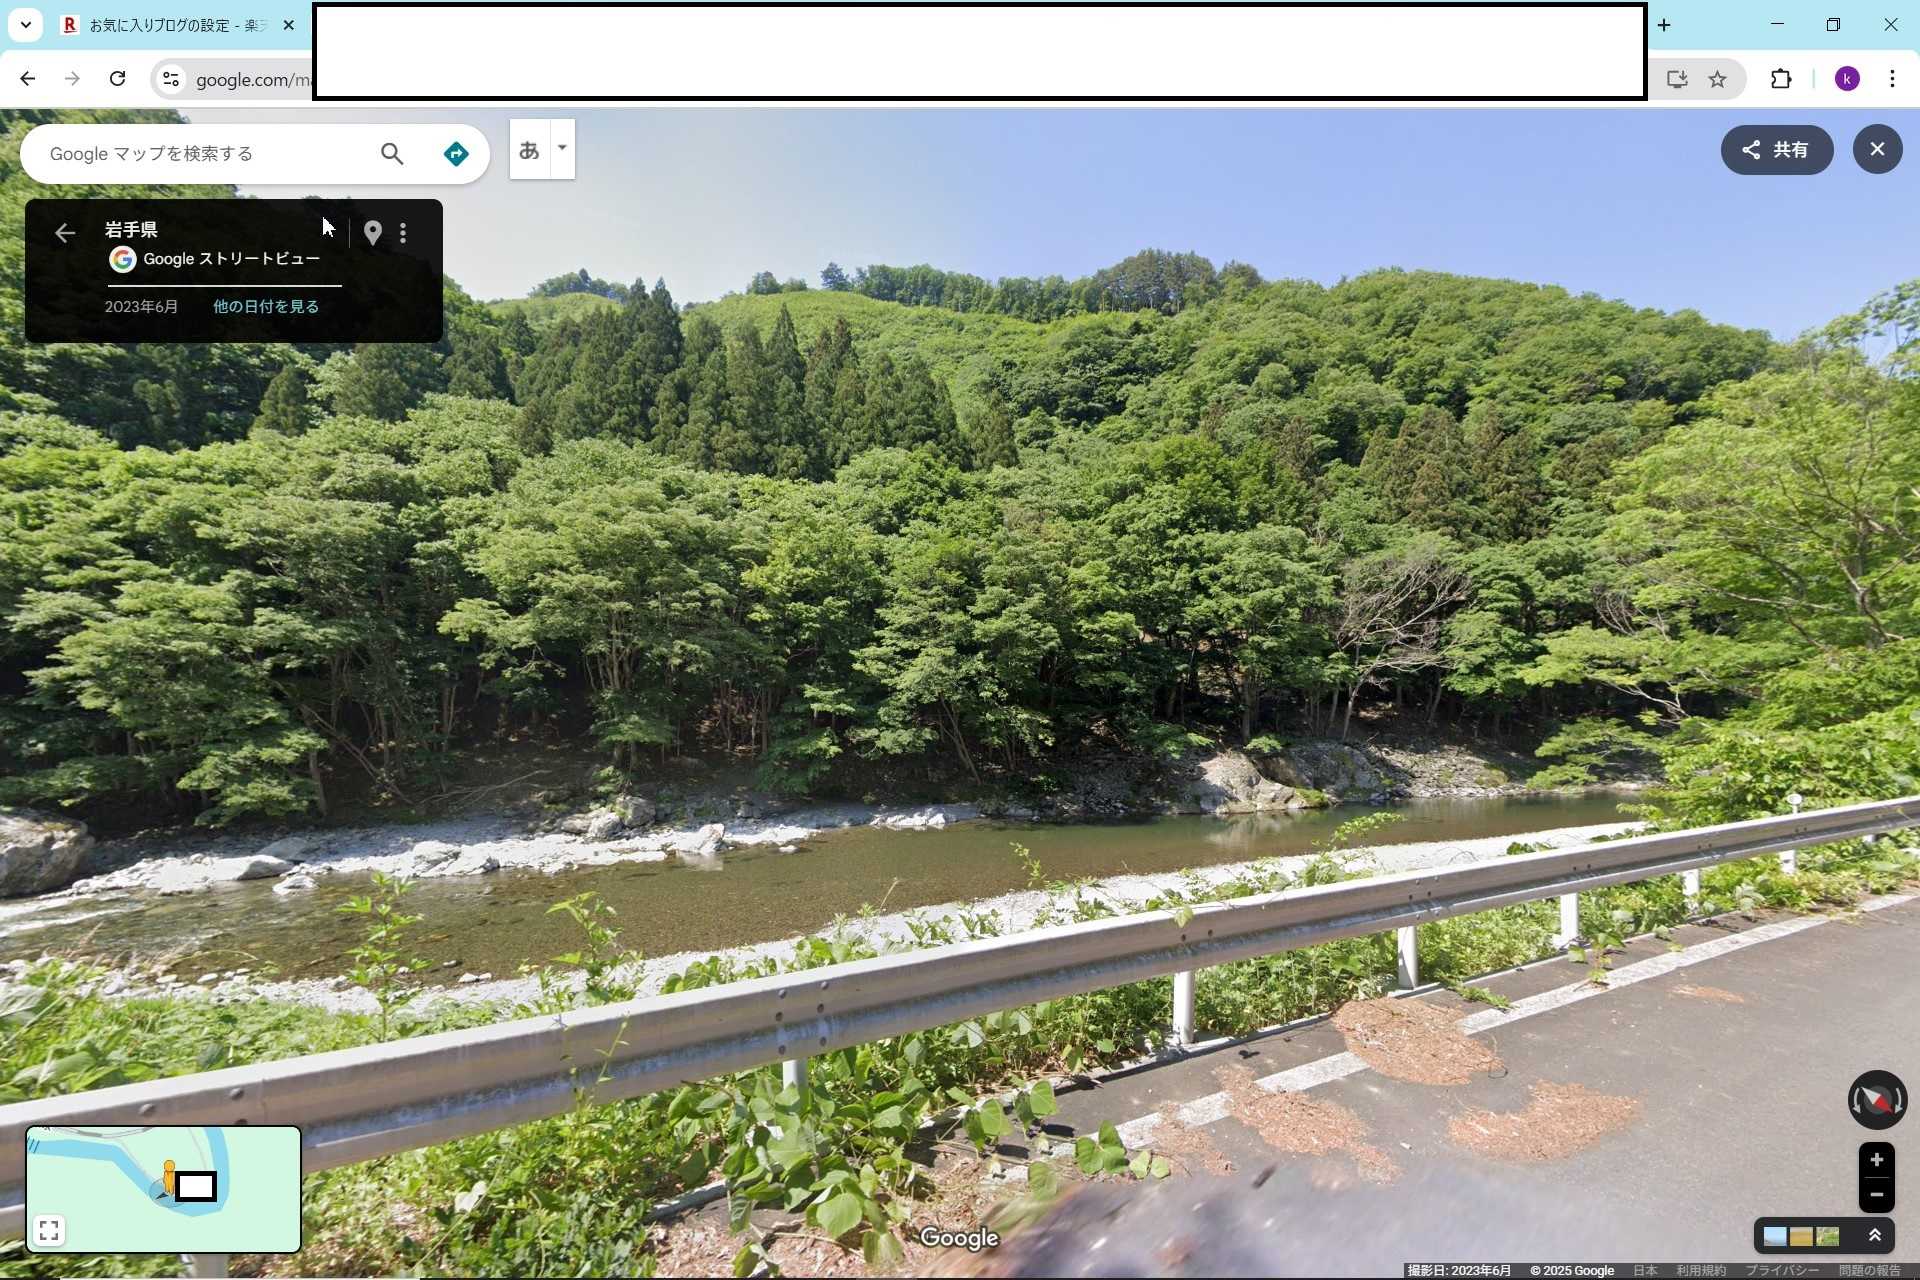
Task: Click the Google Maps search magnifier icon
Action: pos(392,154)
